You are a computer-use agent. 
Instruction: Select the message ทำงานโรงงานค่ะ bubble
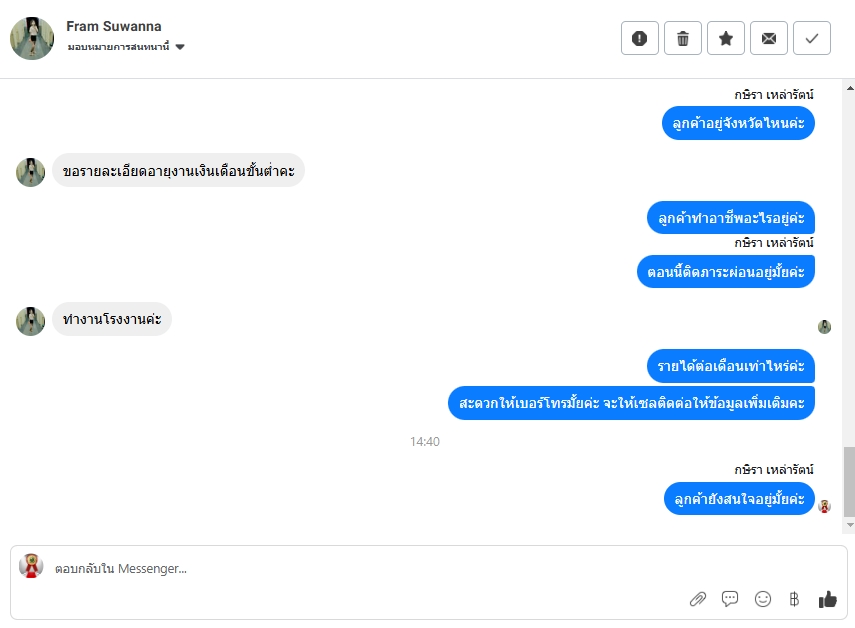click(x=112, y=319)
